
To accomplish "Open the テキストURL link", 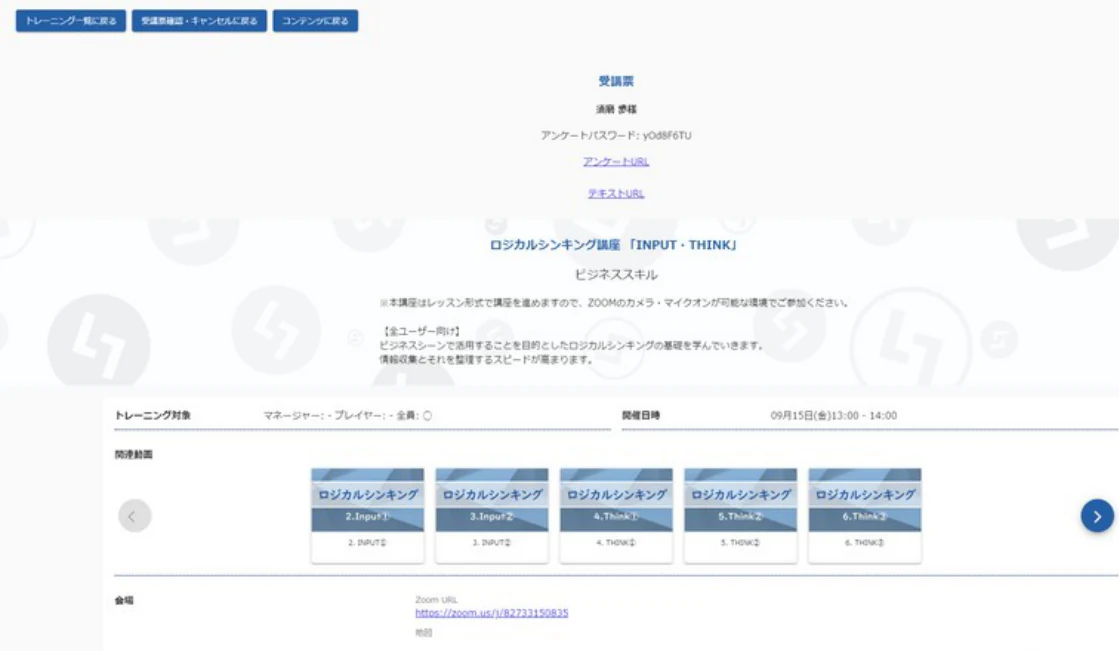I will pyautogui.click(x=616, y=193).
